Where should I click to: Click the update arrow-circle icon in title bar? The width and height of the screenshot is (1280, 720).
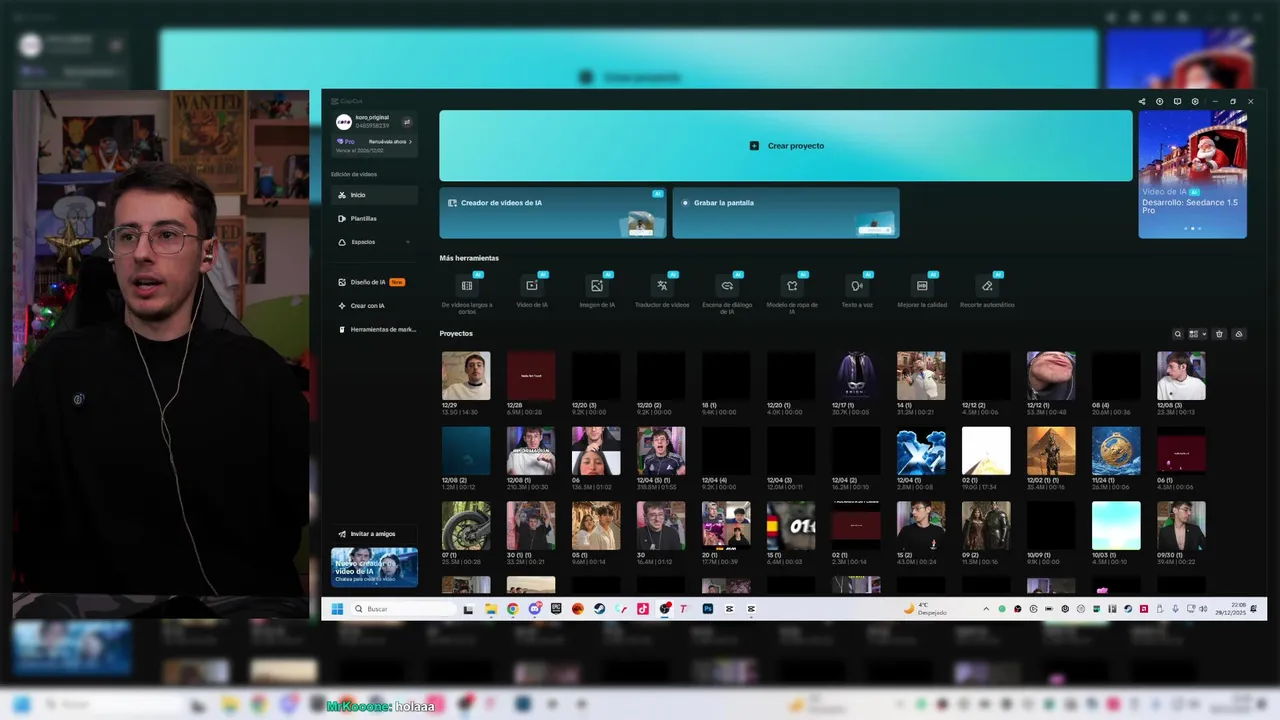tap(1160, 101)
